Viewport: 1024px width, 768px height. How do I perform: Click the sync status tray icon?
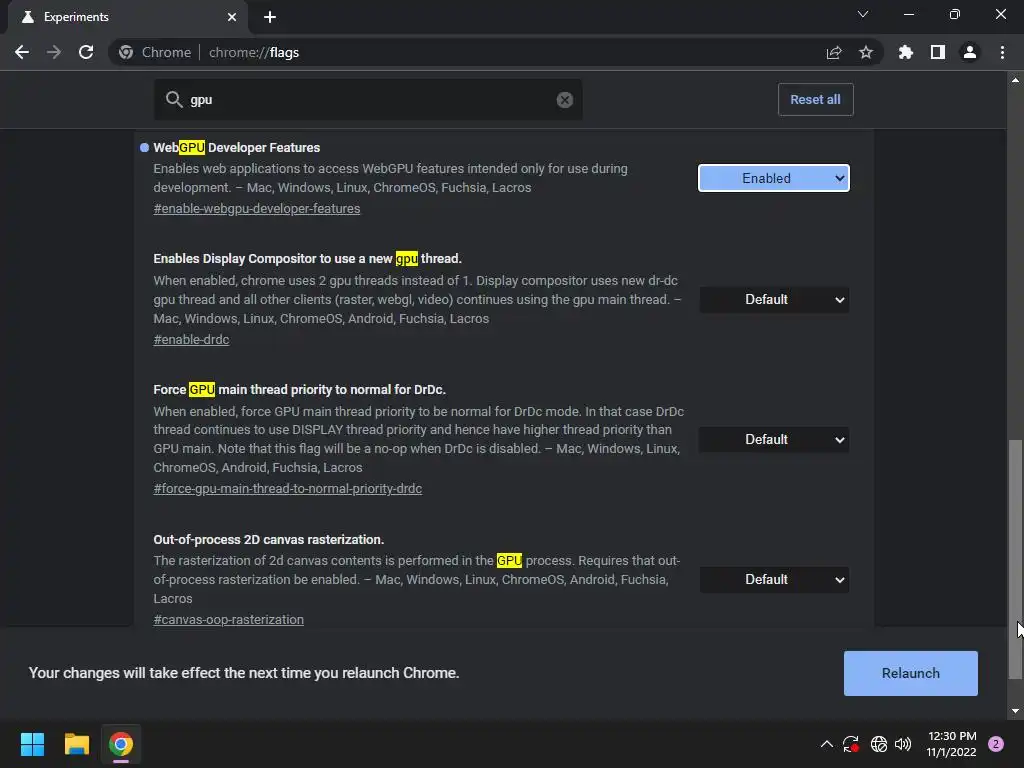click(x=850, y=744)
